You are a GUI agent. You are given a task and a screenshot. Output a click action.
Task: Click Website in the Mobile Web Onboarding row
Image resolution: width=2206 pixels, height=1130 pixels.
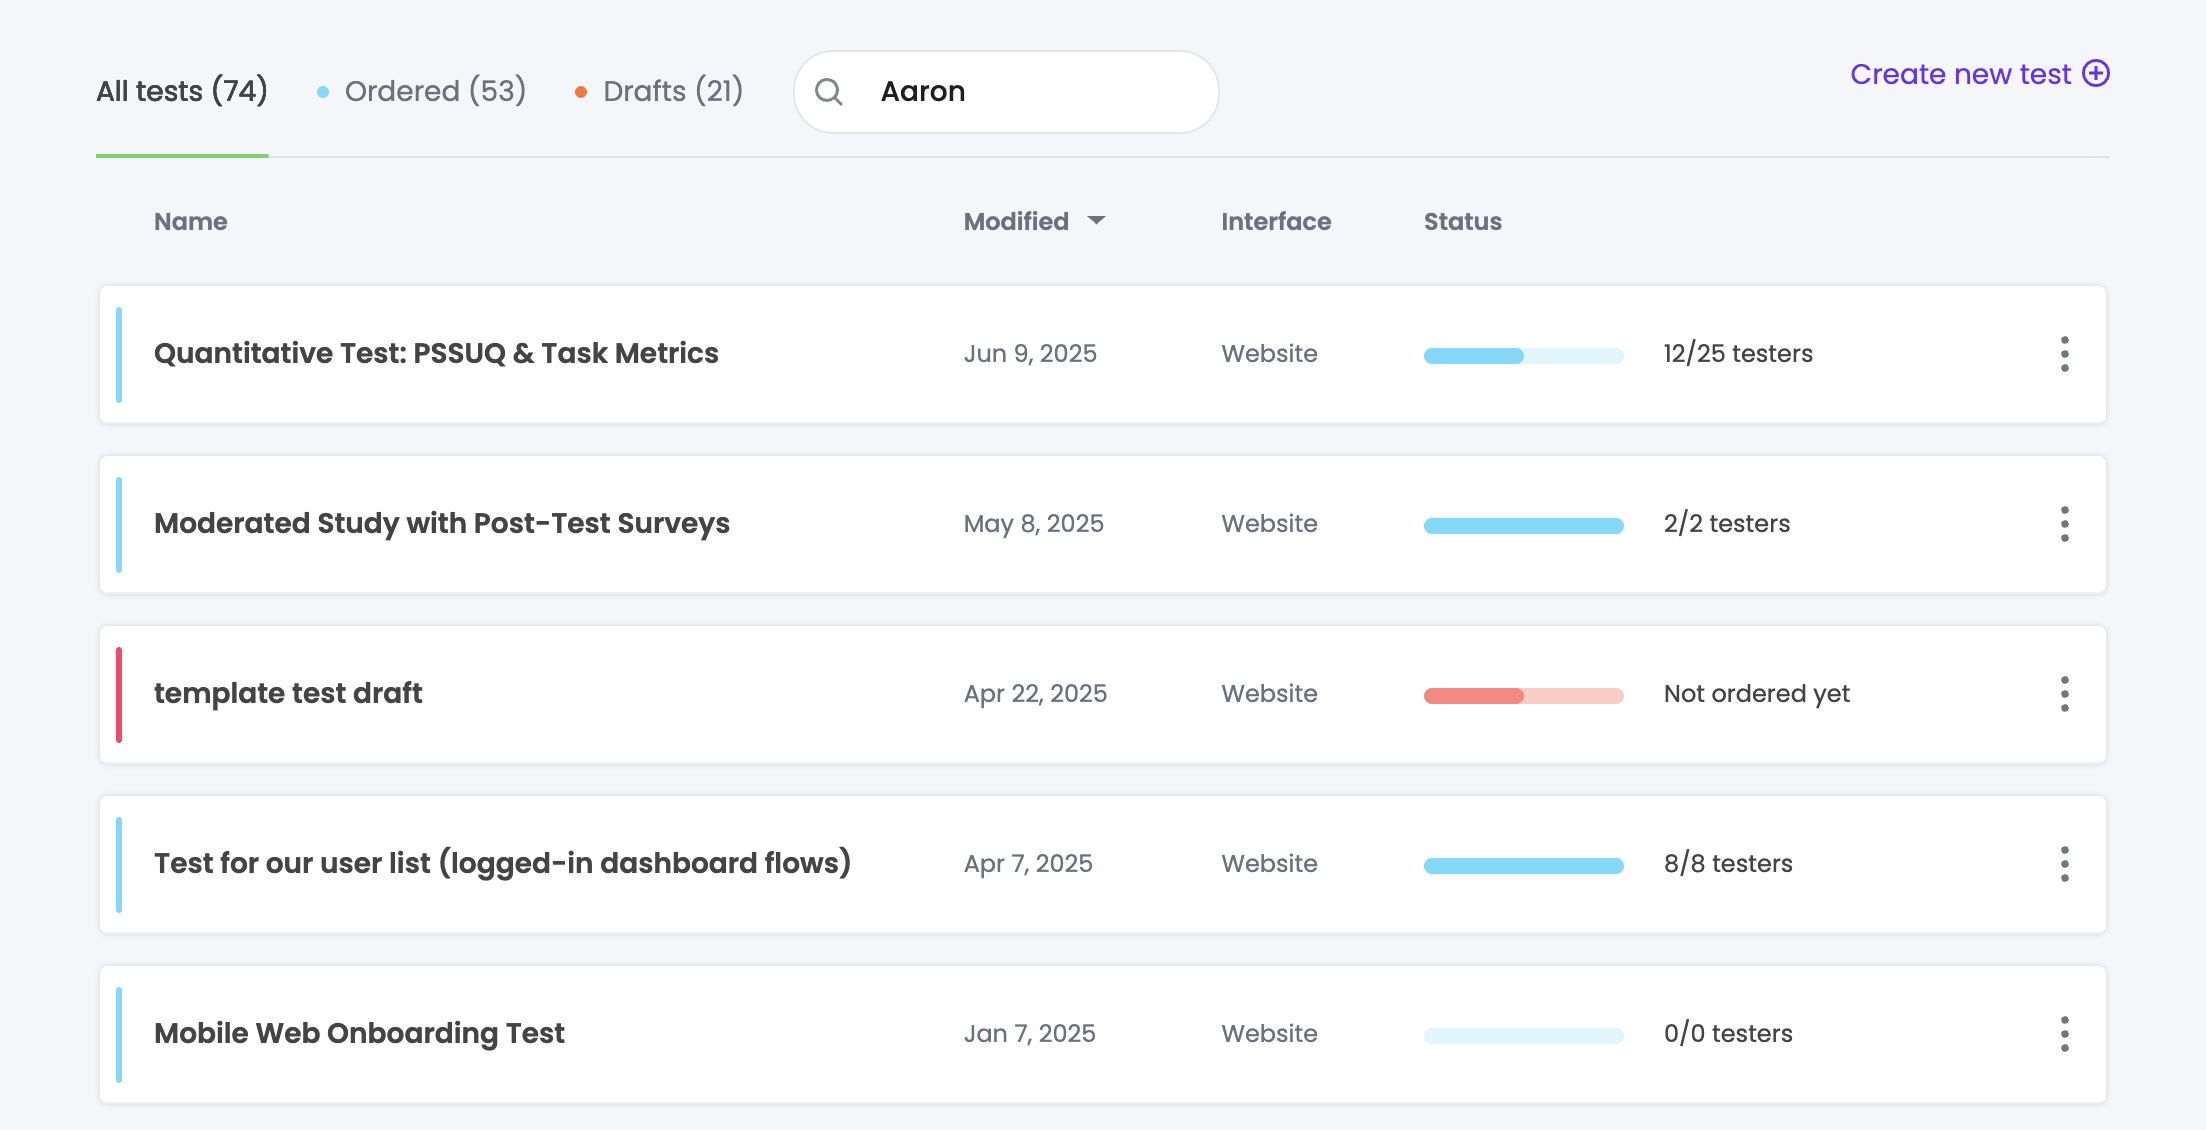pos(1269,1033)
